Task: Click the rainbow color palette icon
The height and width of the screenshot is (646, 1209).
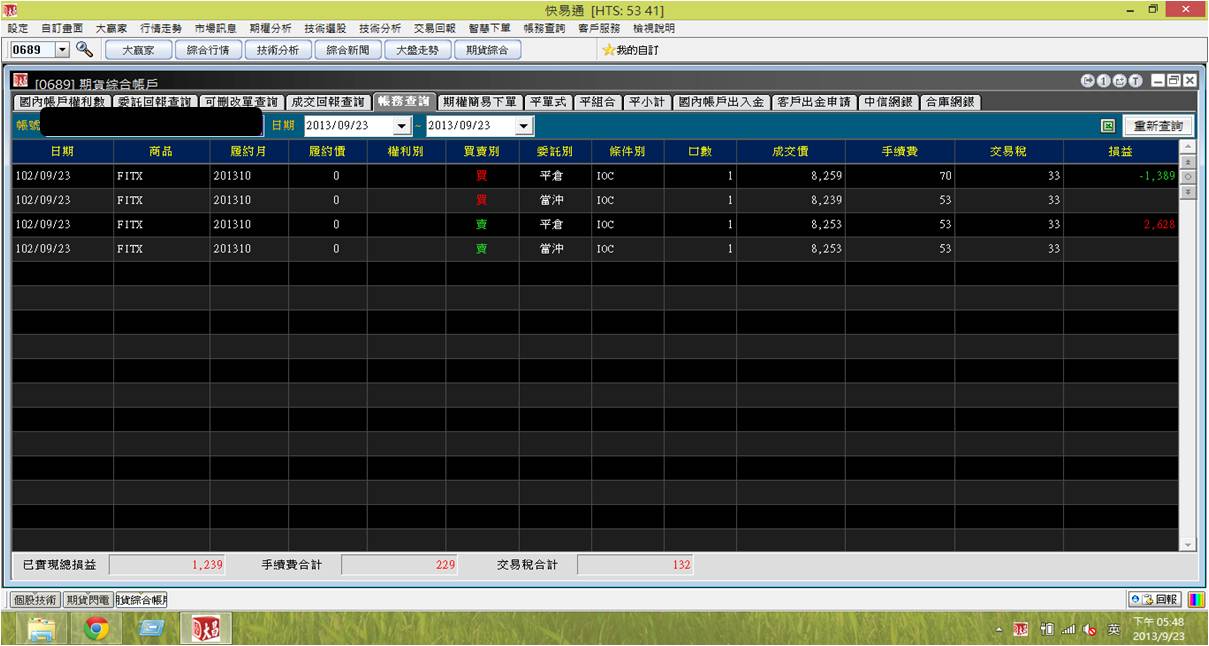Action: click(x=1196, y=599)
